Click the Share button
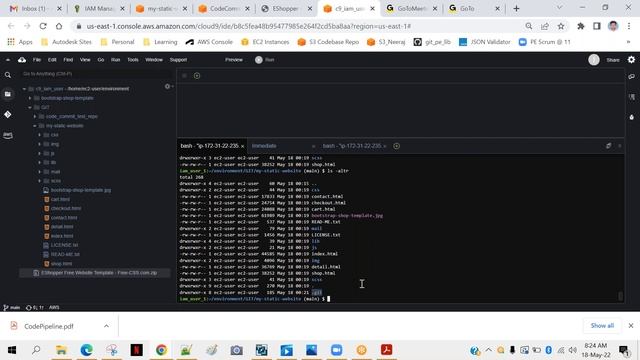 coord(613,60)
